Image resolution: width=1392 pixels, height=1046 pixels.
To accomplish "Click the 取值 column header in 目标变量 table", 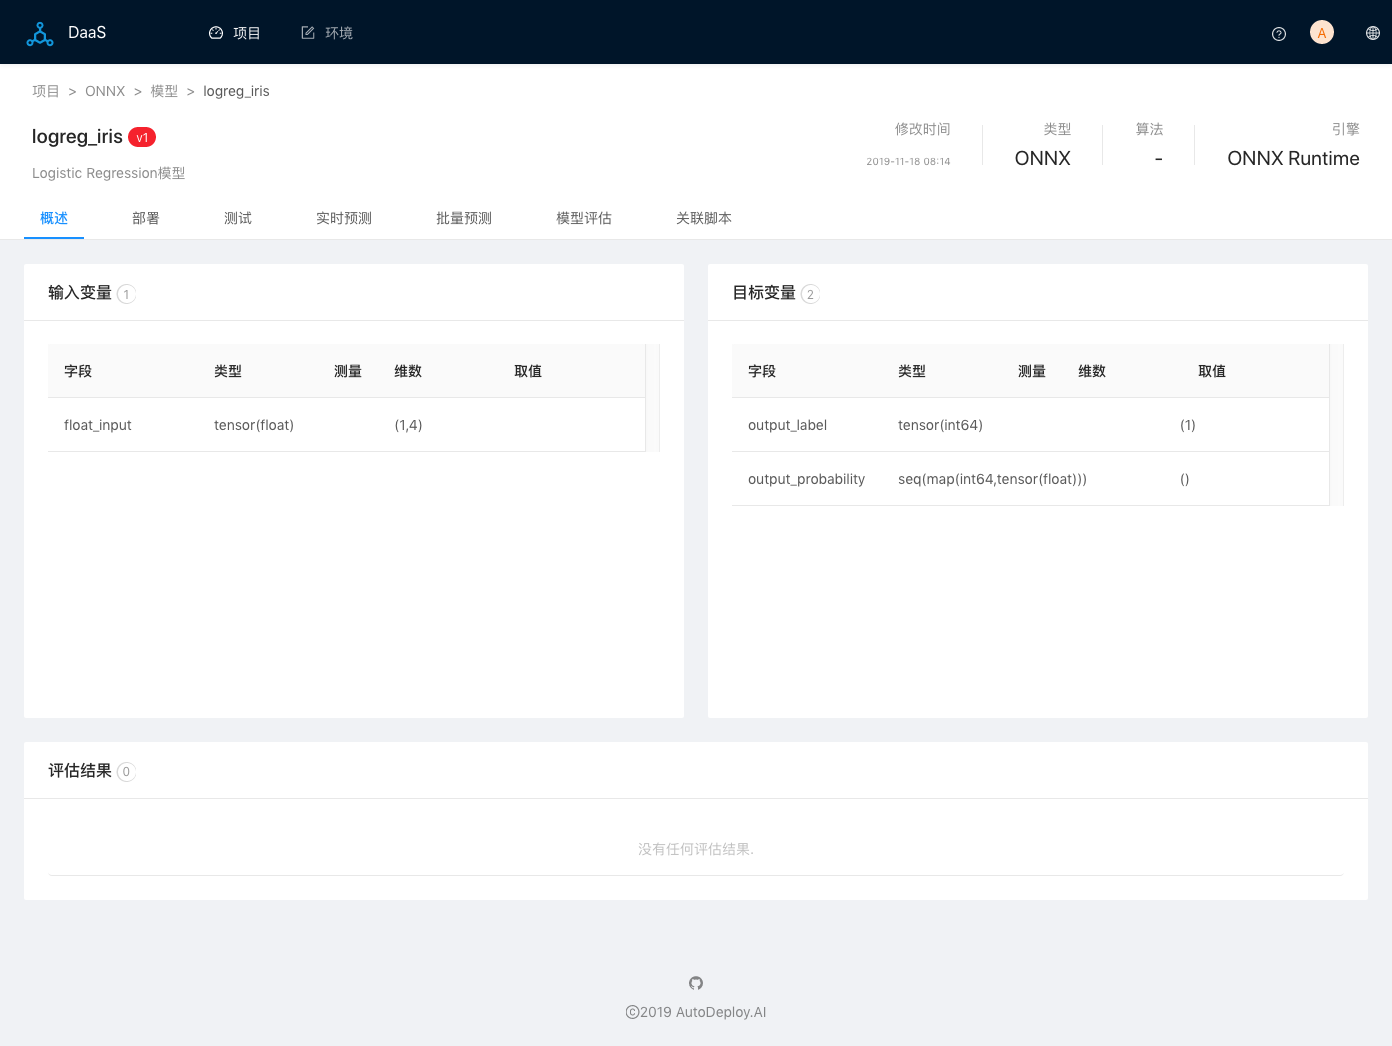I will tap(1212, 371).
